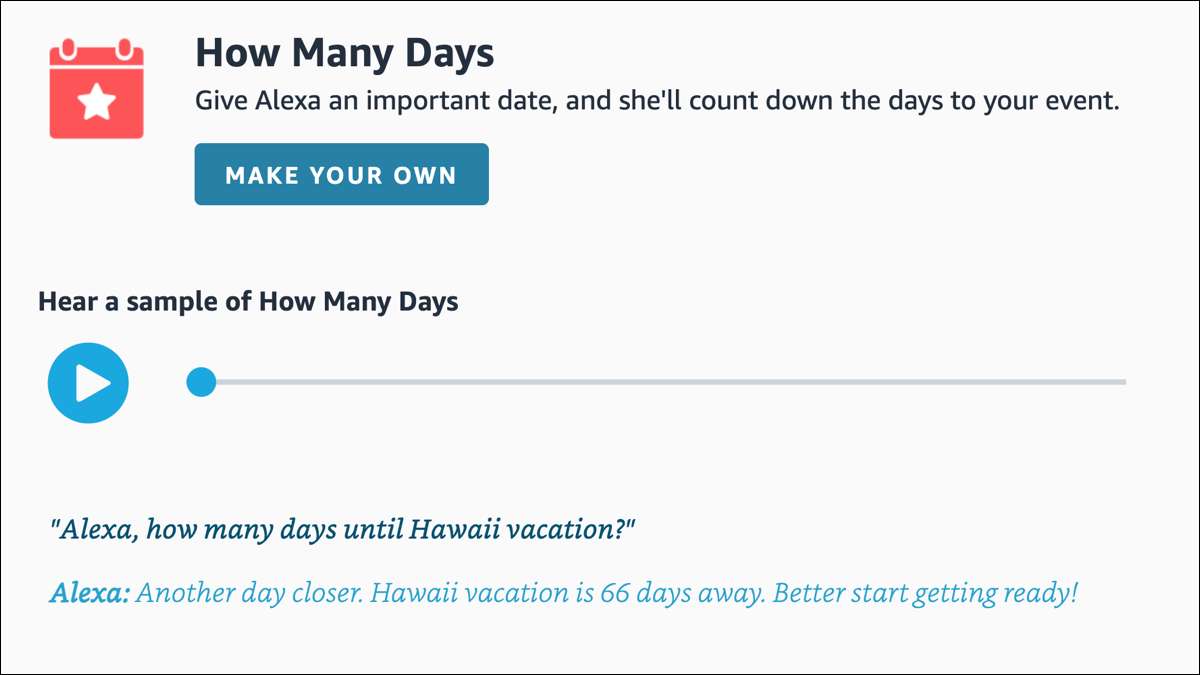Click the audio slider's round blue handle
This screenshot has height=675, width=1200.
click(202, 381)
